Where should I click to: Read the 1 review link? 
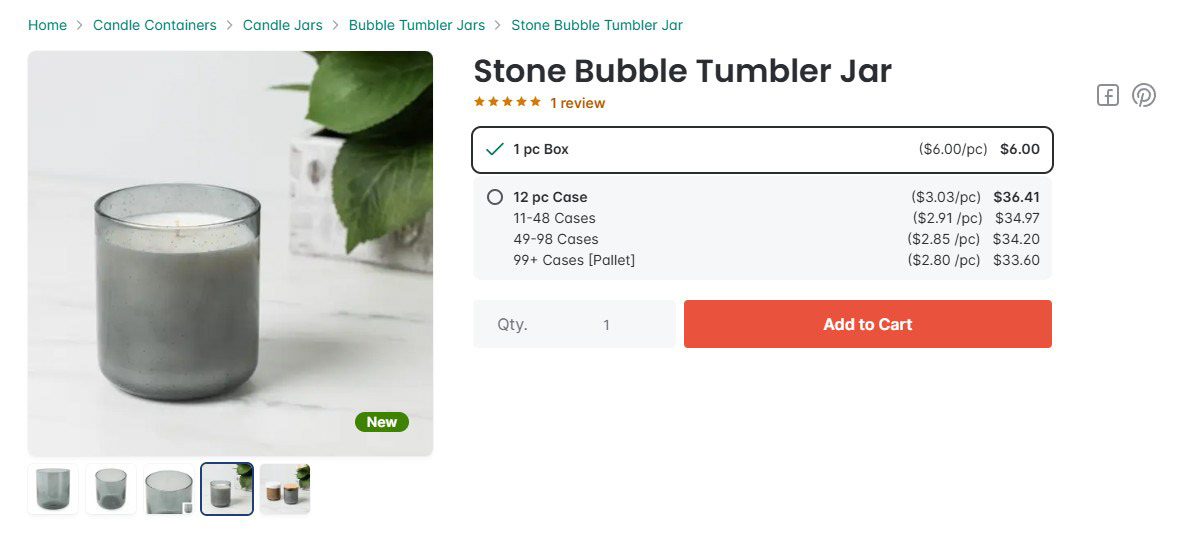tap(577, 103)
